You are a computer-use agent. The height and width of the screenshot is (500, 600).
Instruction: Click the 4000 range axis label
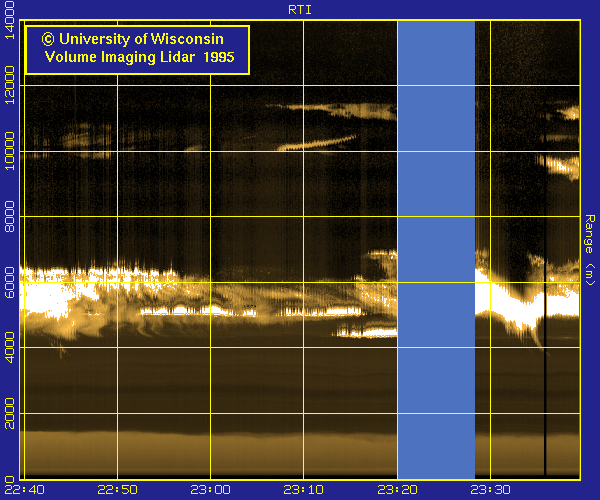[x=9, y=347]
